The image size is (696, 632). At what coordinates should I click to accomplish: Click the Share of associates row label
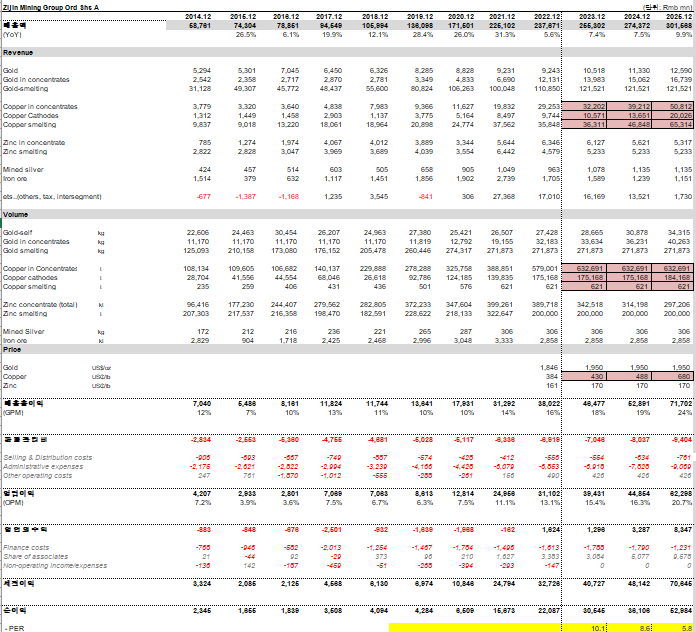[36, 557]
